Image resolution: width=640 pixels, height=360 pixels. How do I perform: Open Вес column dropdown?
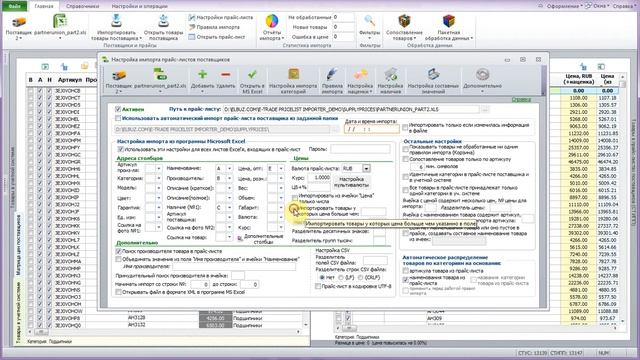[281, 188]
